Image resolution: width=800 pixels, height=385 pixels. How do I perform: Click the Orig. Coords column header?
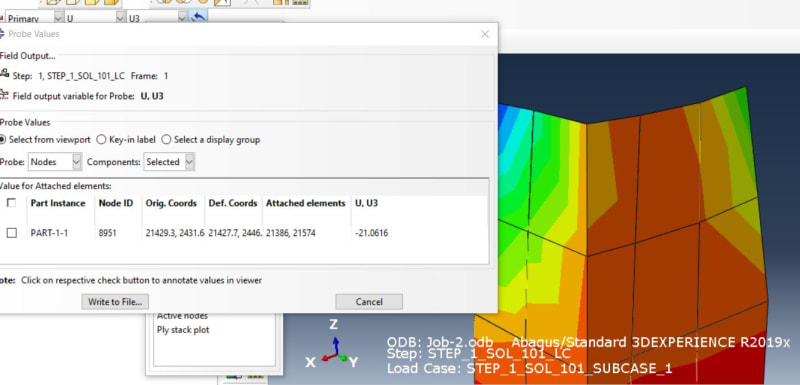click(x=171, y=203)
